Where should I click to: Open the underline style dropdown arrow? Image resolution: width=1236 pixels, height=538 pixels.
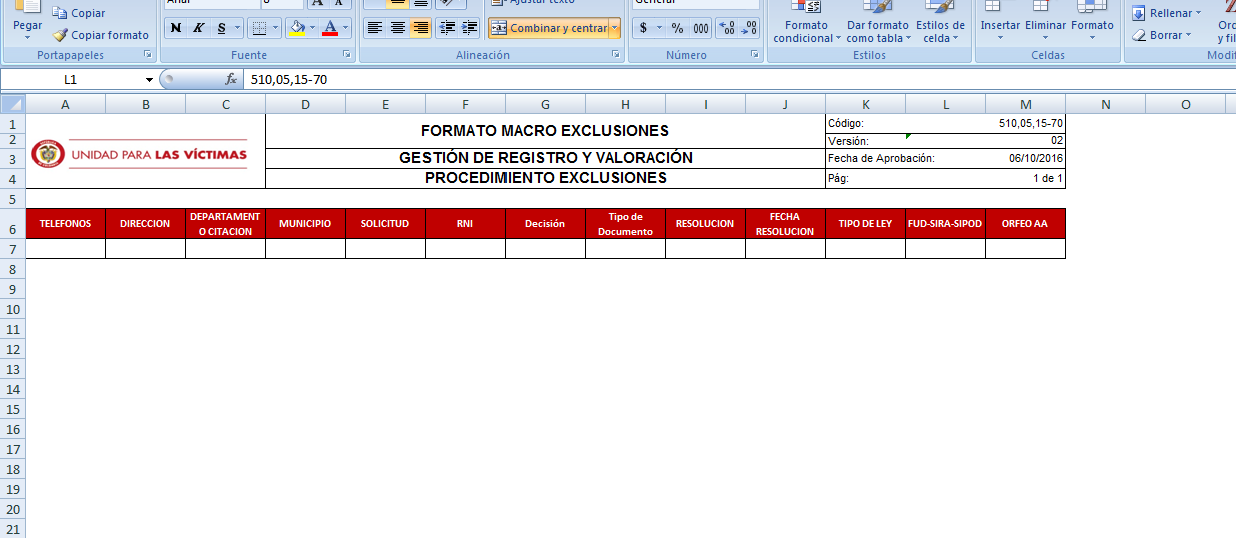[238, 28]
